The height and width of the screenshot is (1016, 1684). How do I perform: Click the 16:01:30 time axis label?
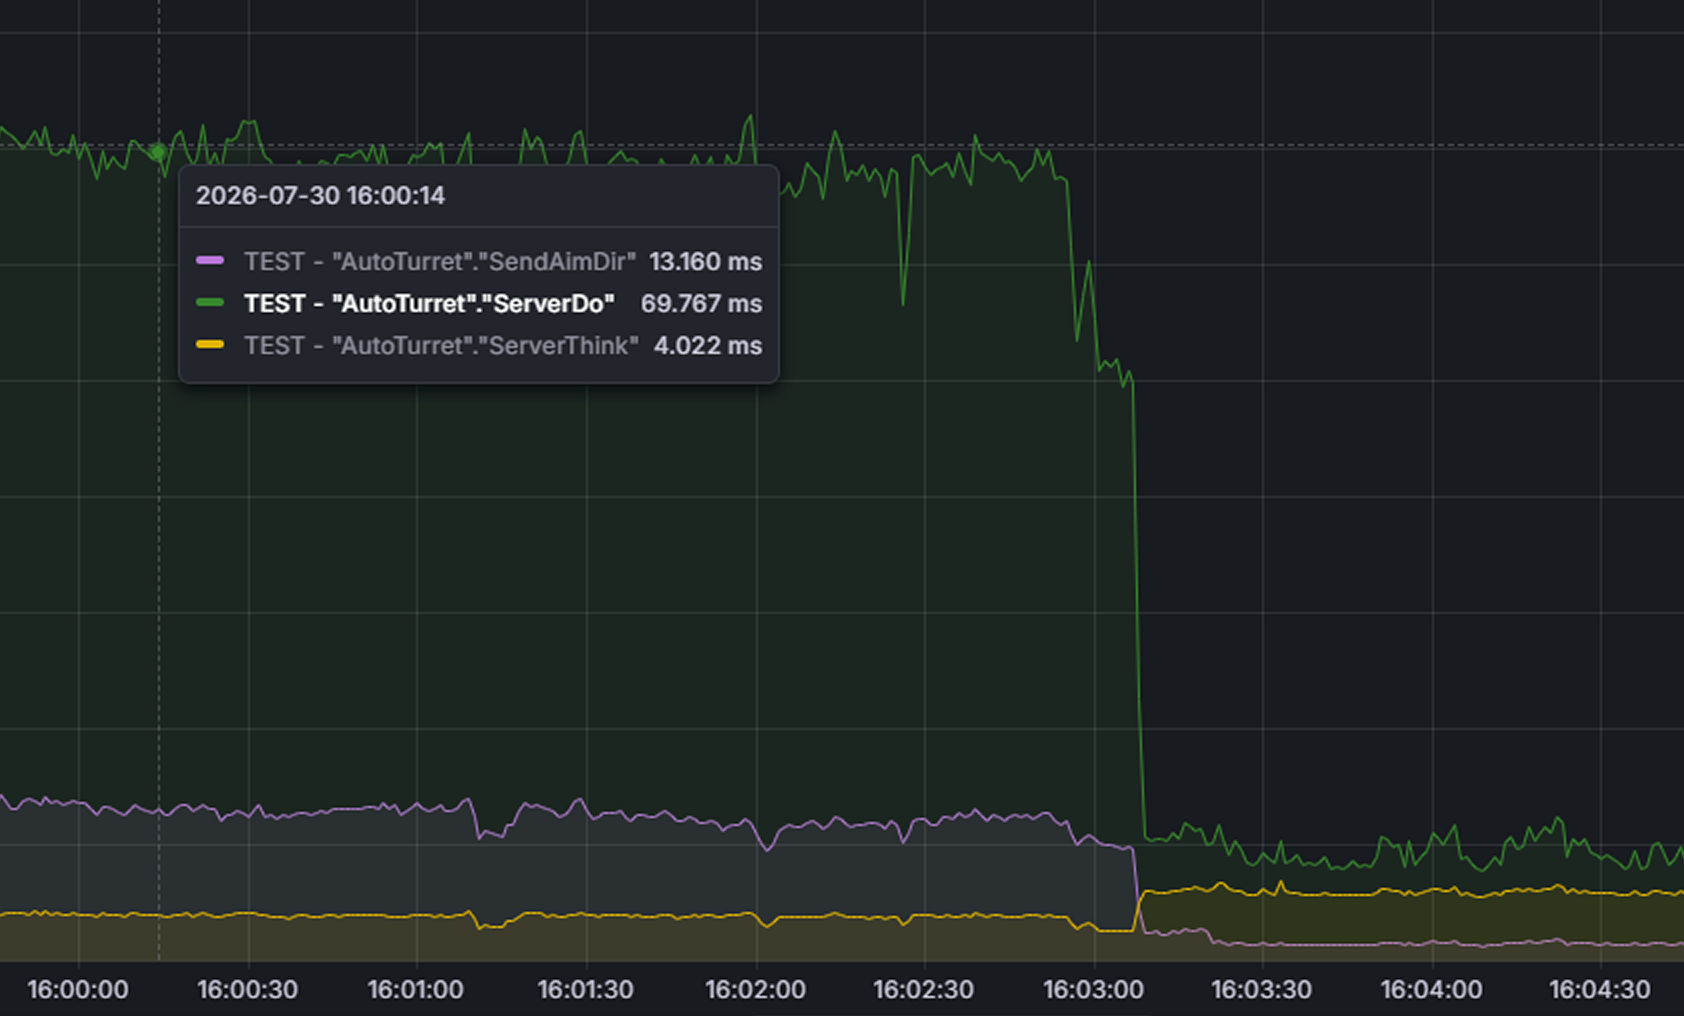585,990
